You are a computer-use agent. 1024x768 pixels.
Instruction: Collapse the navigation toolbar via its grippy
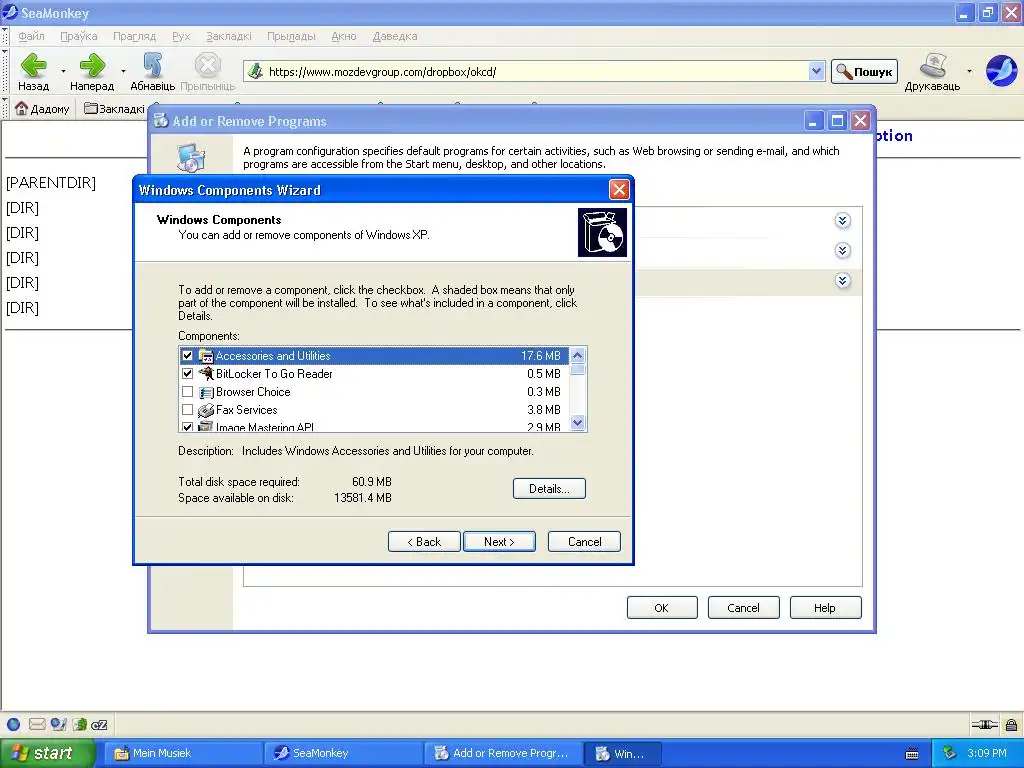(5, 71)
